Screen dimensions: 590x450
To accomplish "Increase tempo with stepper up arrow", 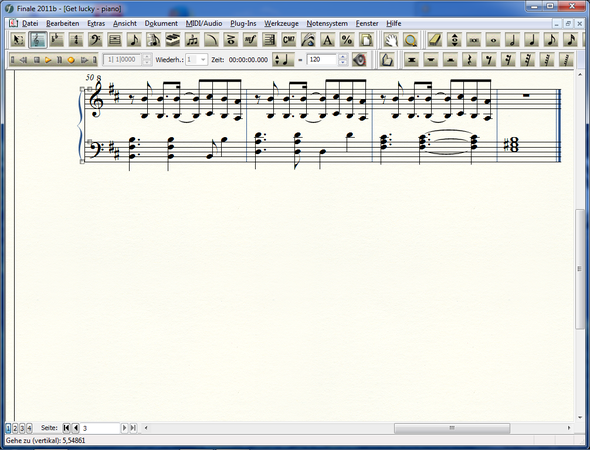I will pos(342,57).
